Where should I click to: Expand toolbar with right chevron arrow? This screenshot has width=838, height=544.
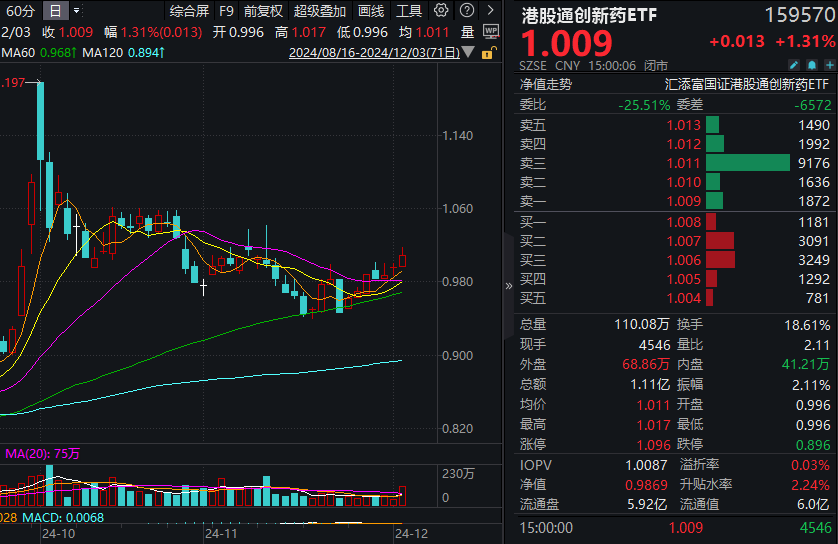[489, 11]
